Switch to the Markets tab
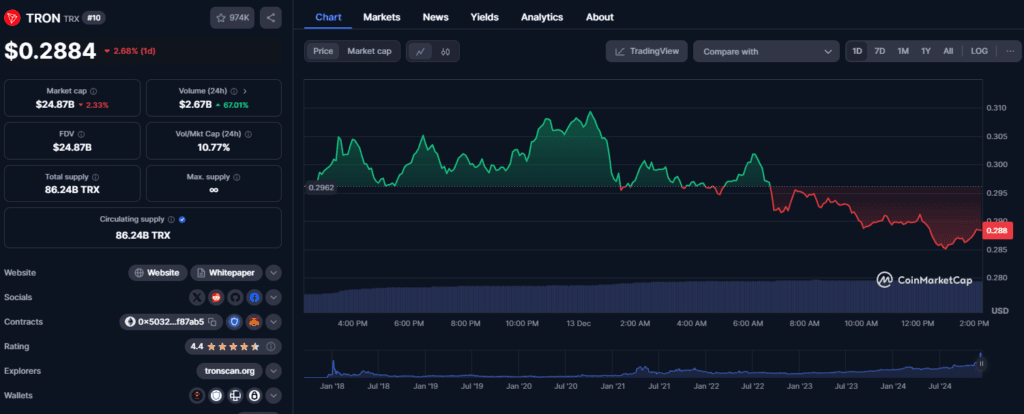1024x414 pixels. (382, 17)
